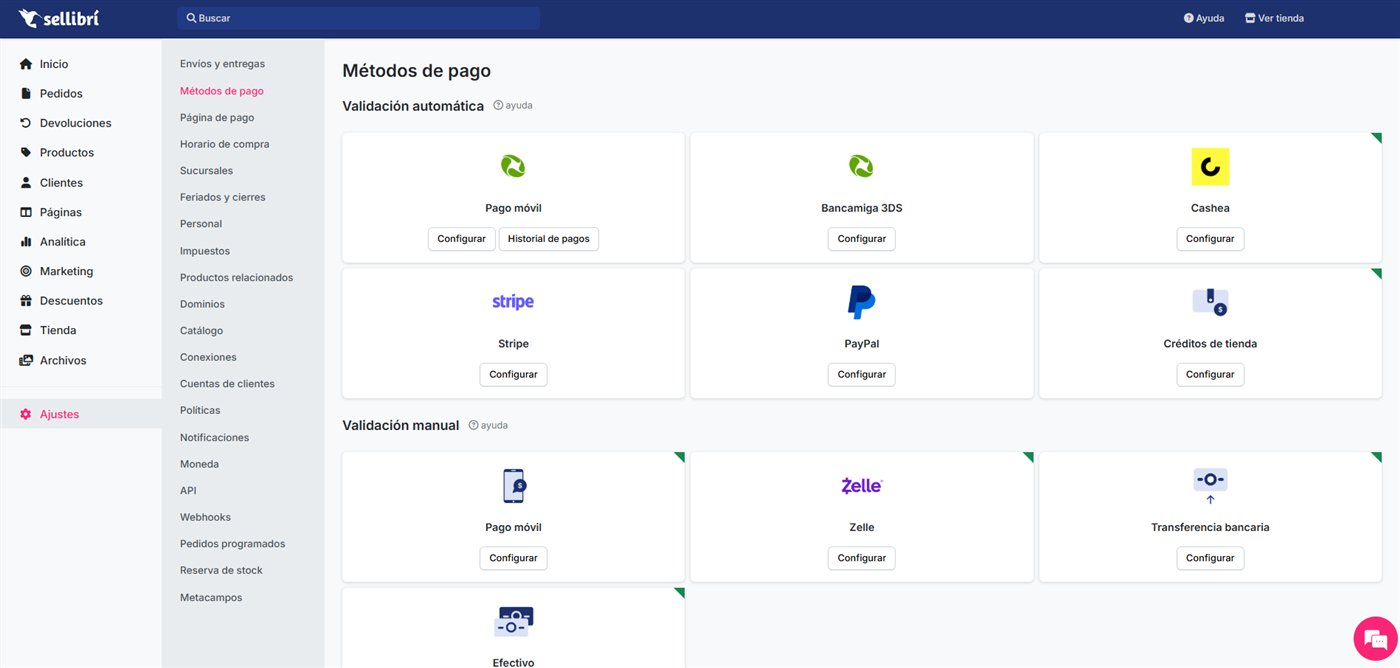Configure Stripe payment method
The width and height of the screenshot is (1400, 668).
click(513, 374)
